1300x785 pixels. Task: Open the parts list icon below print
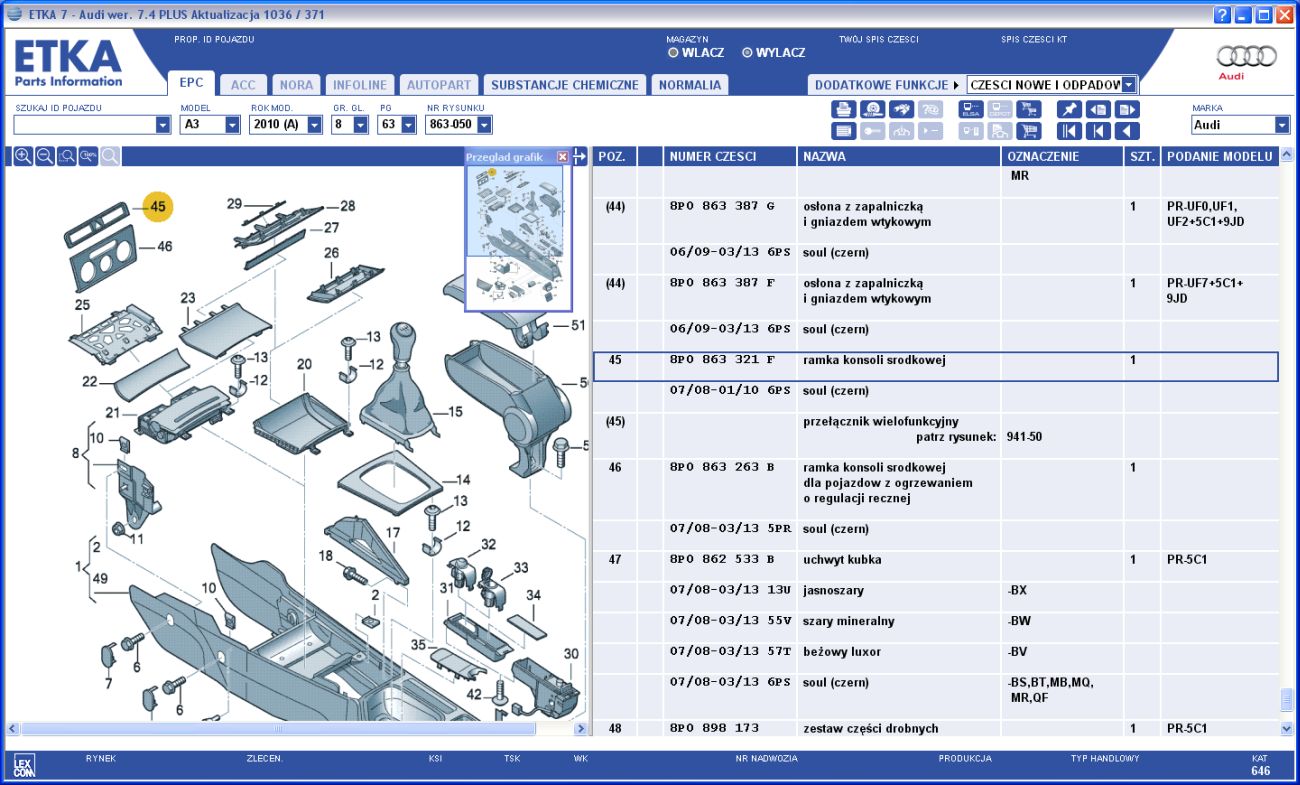pyautogui.click(x=844, y=131)
